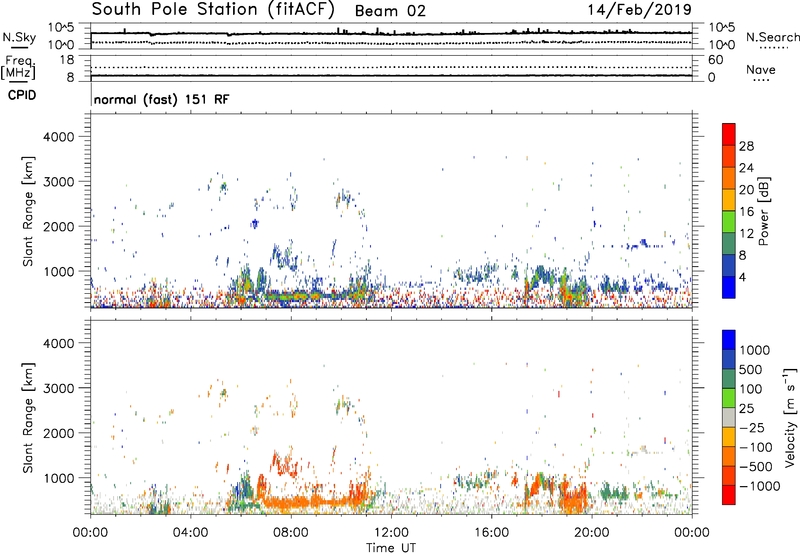Click the '500' label on Velocity colorbar

click(753, 370)
